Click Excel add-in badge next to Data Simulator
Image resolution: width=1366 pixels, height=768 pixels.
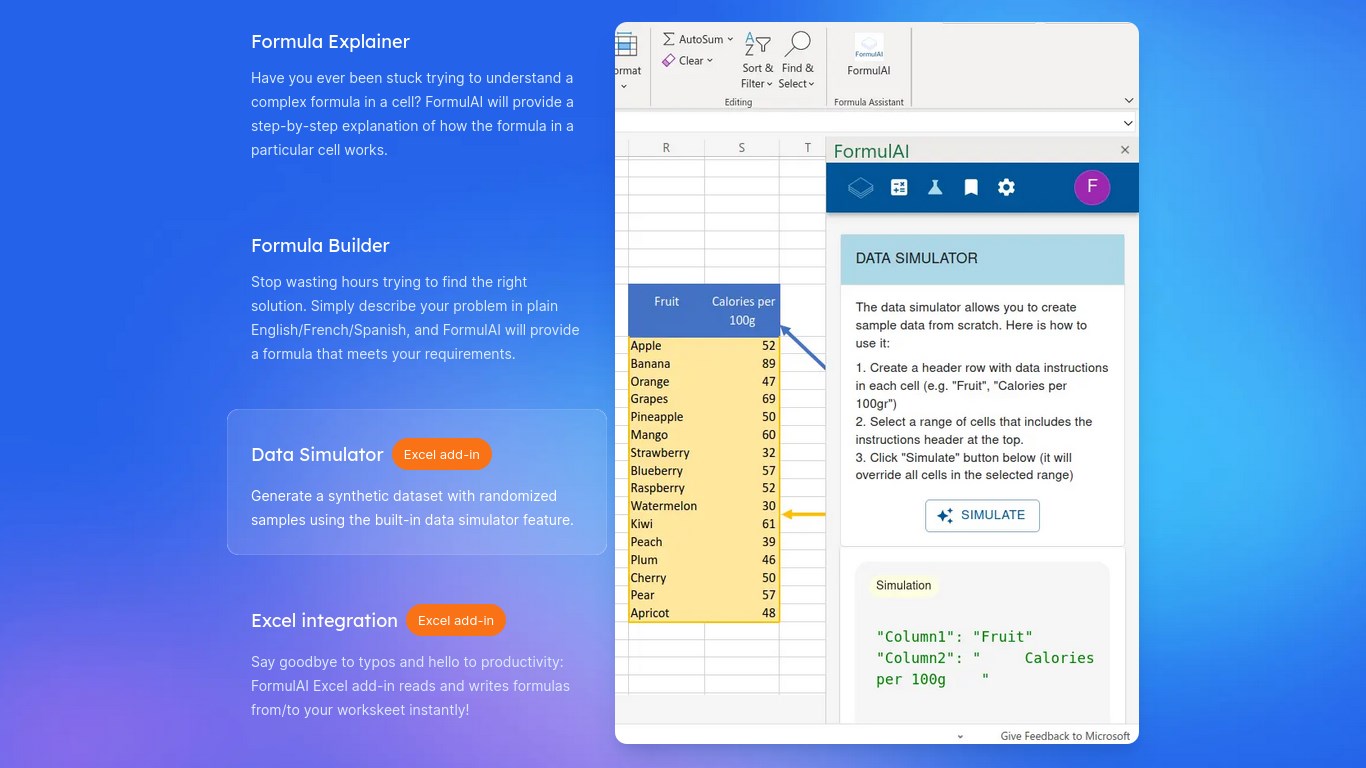tap(442, 454)
